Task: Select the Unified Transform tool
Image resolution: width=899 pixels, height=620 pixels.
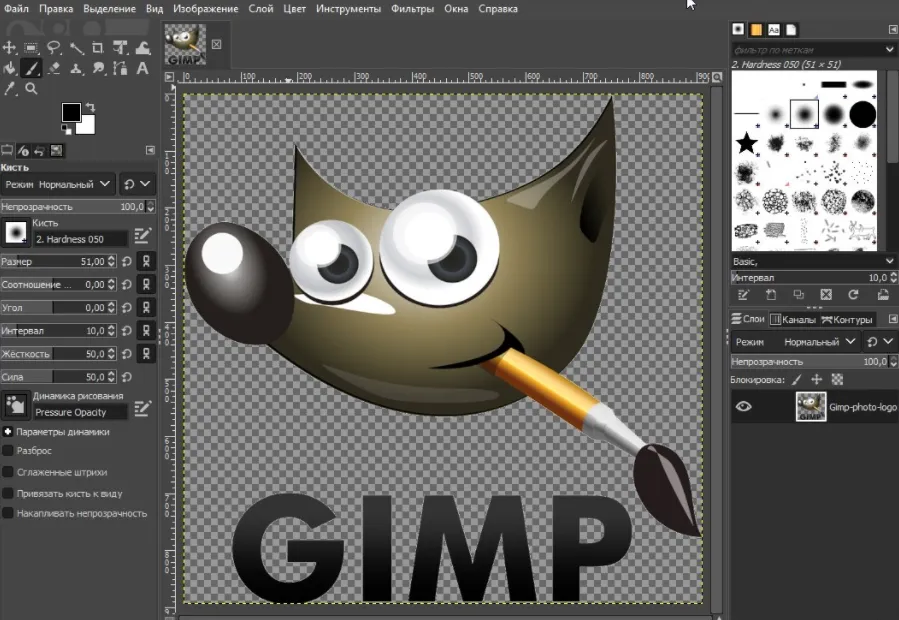Action: (120, 48)
